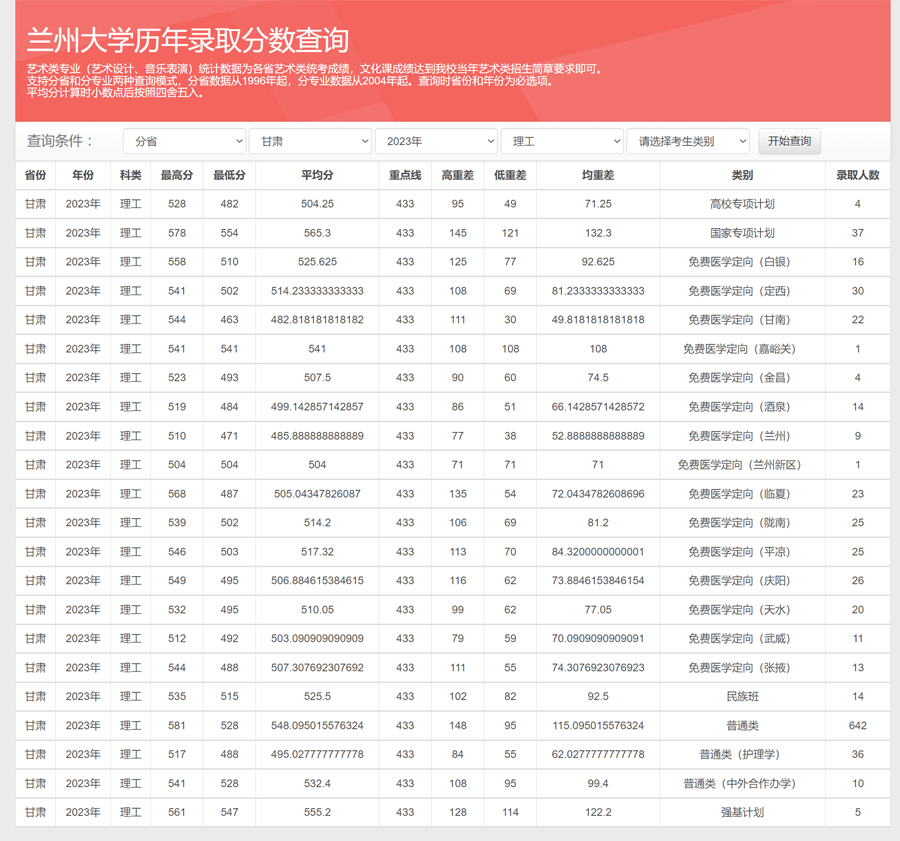The image size is (900, 841).
Task: Click the admitted count 37
Action: click(858, 233)
